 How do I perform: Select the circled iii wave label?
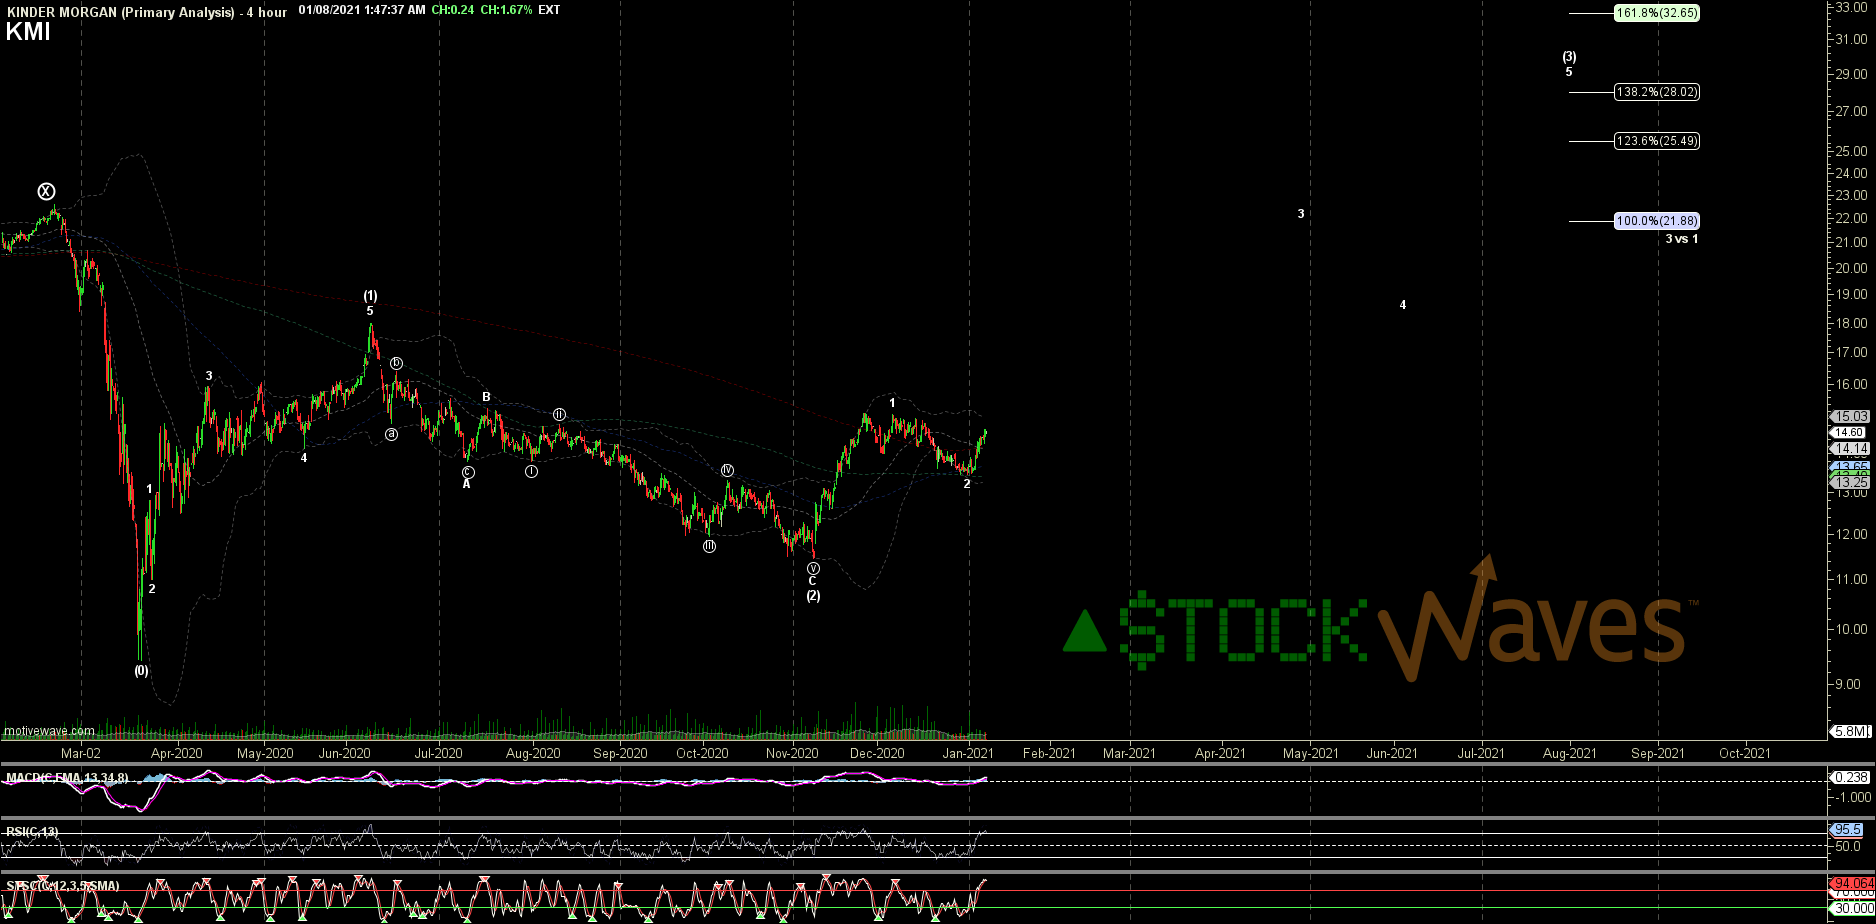pos(709,546)
